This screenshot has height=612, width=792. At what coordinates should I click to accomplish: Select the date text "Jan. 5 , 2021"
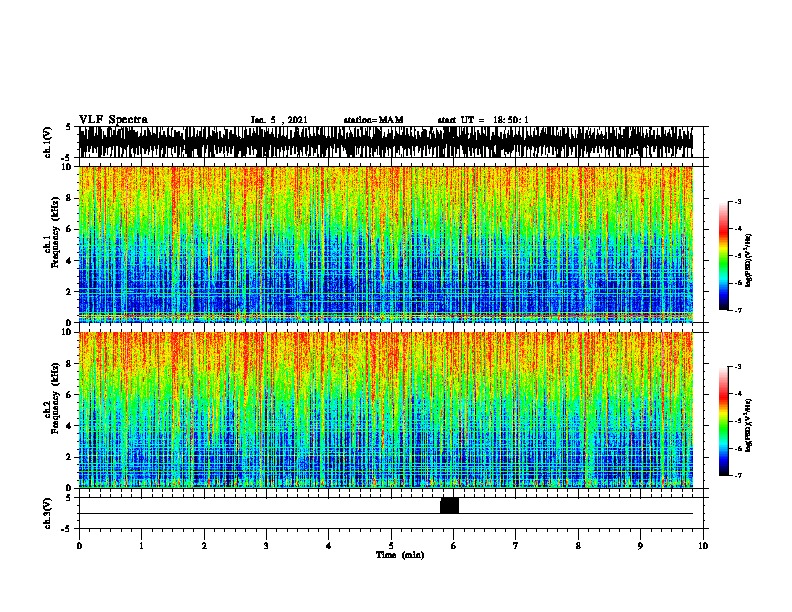point(279,120)
